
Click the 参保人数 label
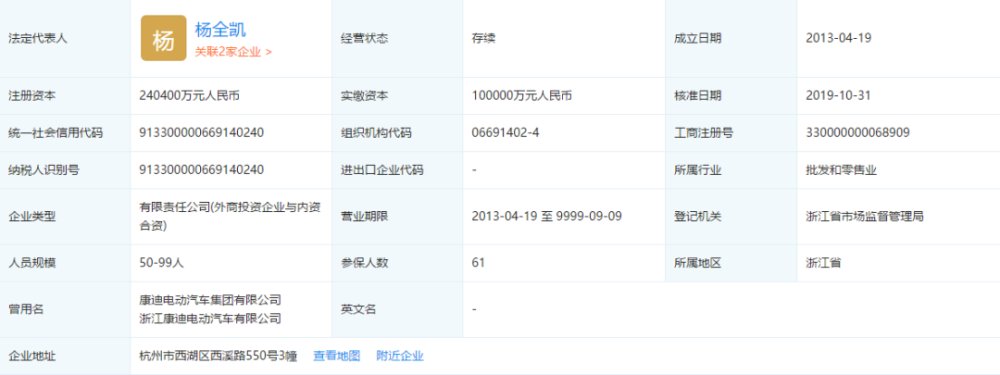pyautogui.click(x=364, y=262)
